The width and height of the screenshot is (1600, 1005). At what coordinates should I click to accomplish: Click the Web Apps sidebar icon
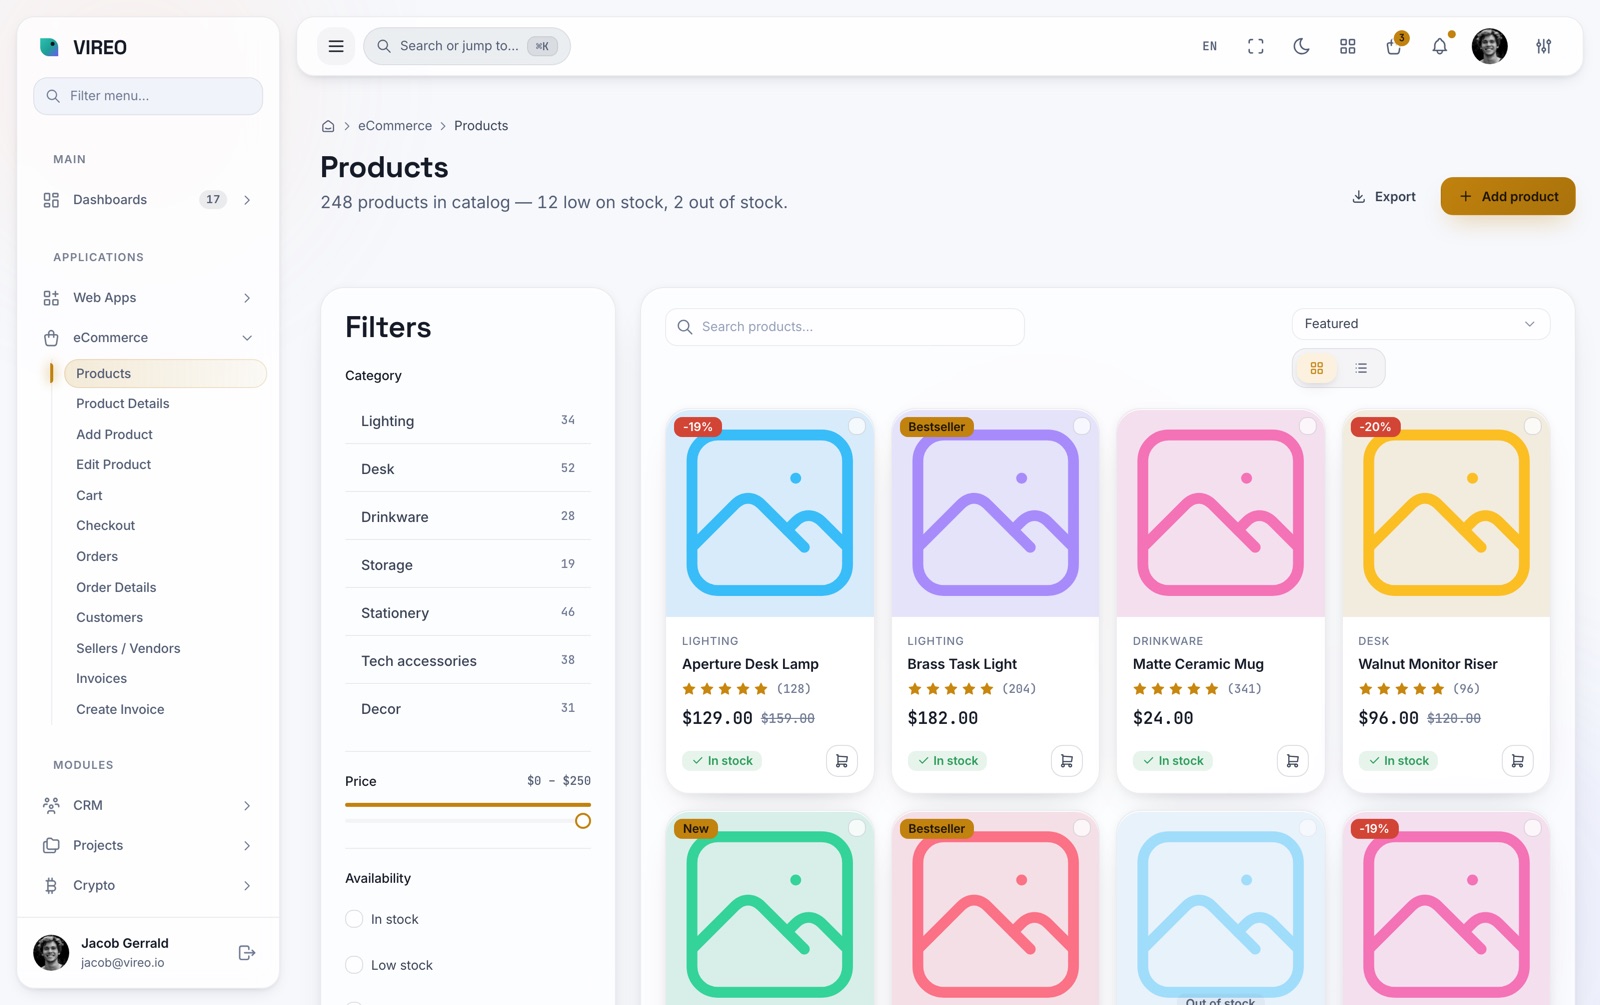pyautogui.click(x=51, y=298)
